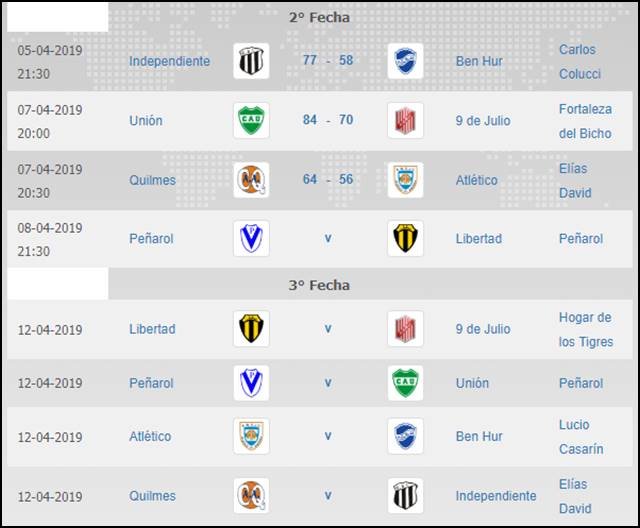Screen dimensions: 640x528
Task: Click the 3° Fecha section header
Action: pos(319,285)
